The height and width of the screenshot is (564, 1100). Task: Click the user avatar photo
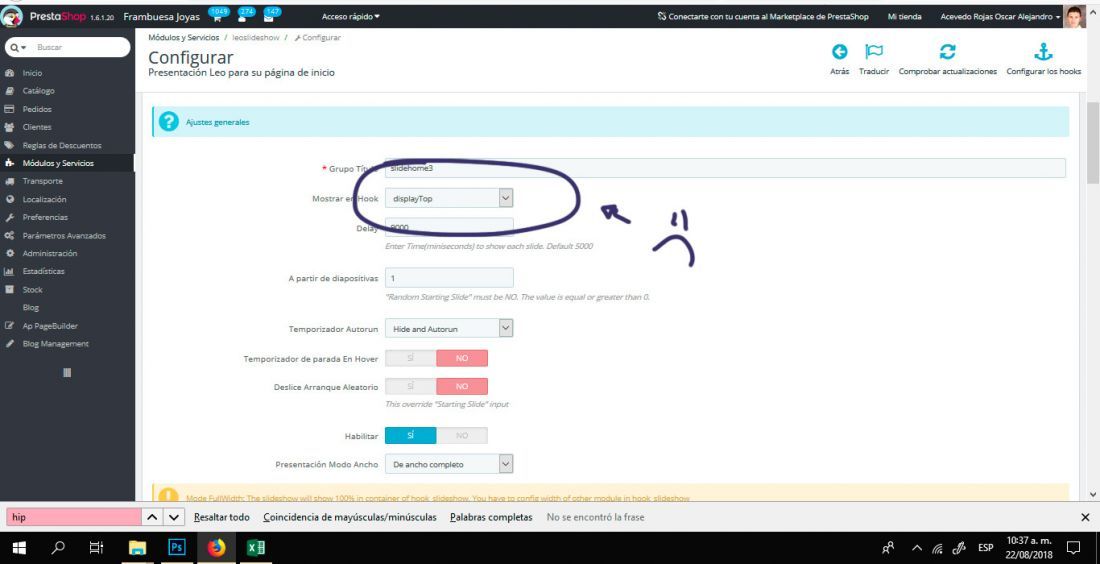[1075, 16]
